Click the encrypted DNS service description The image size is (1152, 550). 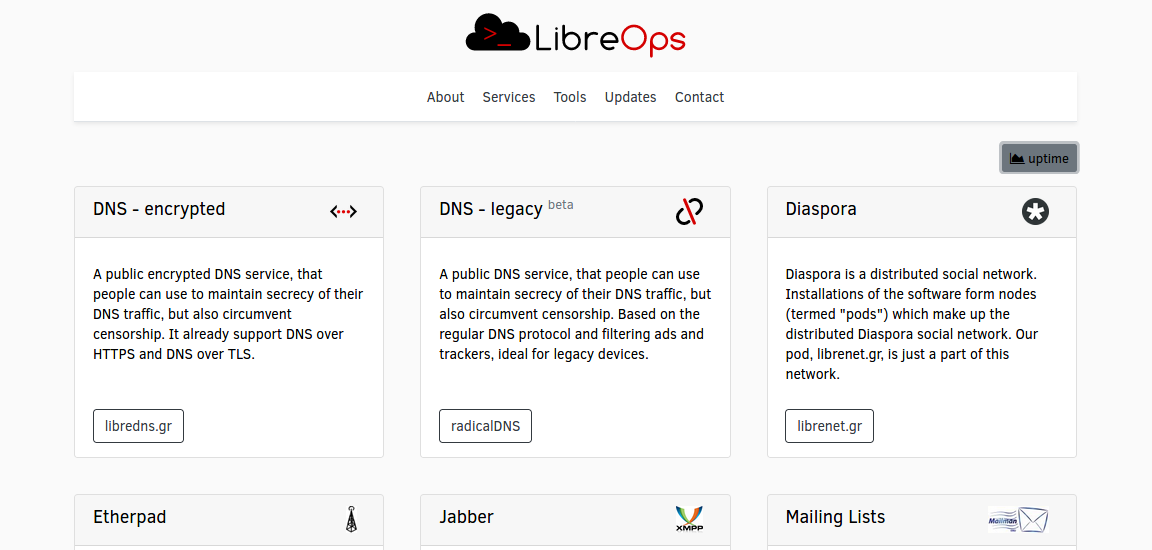click(x=228, y=314)
